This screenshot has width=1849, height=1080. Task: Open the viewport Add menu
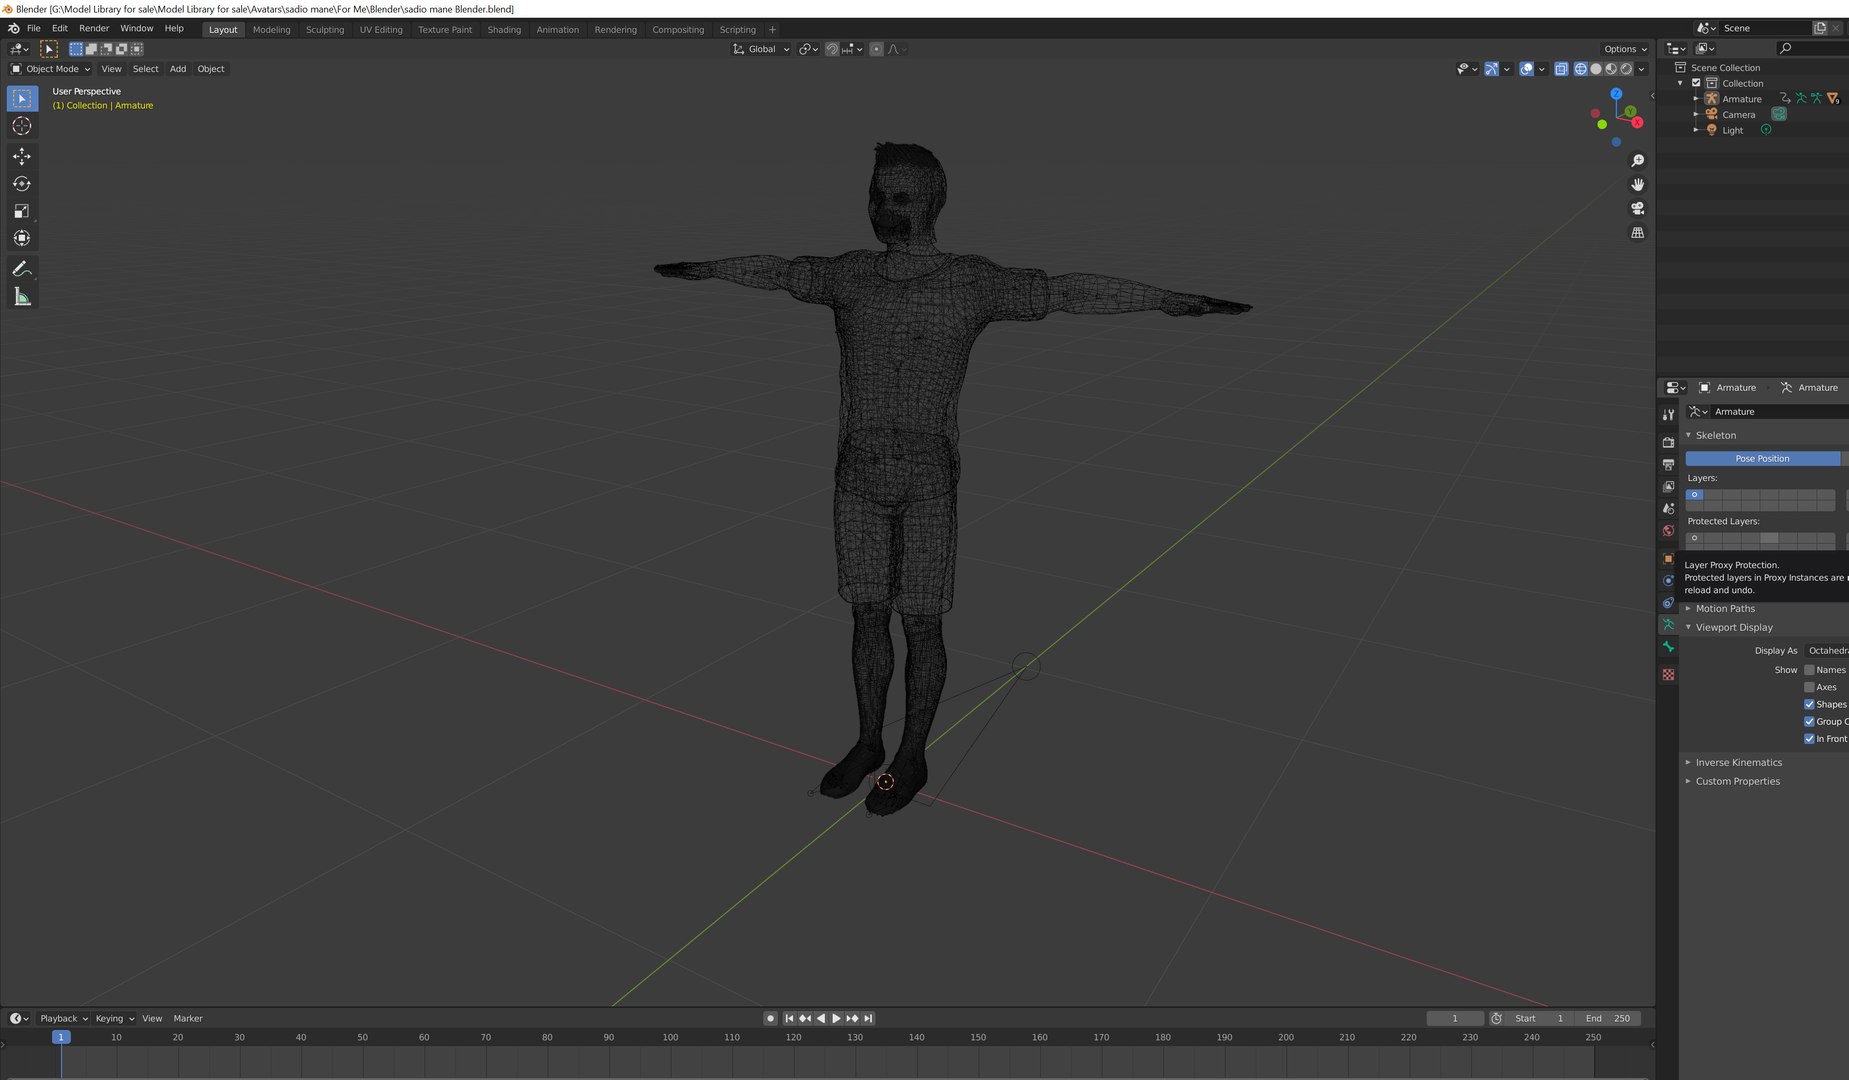click(178, 69)
